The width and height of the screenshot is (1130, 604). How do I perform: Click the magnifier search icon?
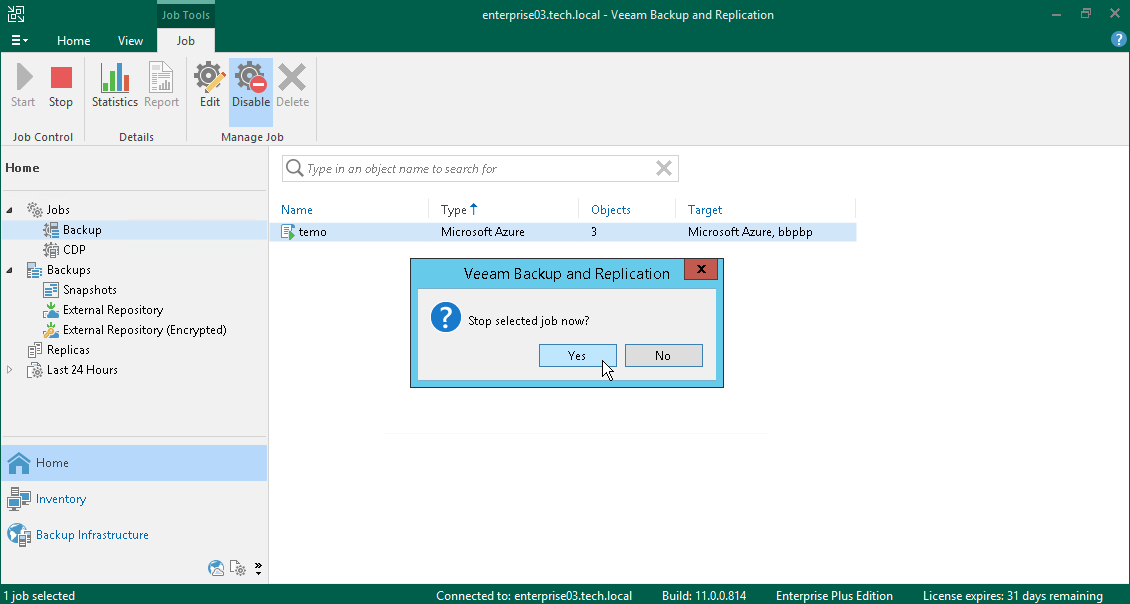coord(294,169)
